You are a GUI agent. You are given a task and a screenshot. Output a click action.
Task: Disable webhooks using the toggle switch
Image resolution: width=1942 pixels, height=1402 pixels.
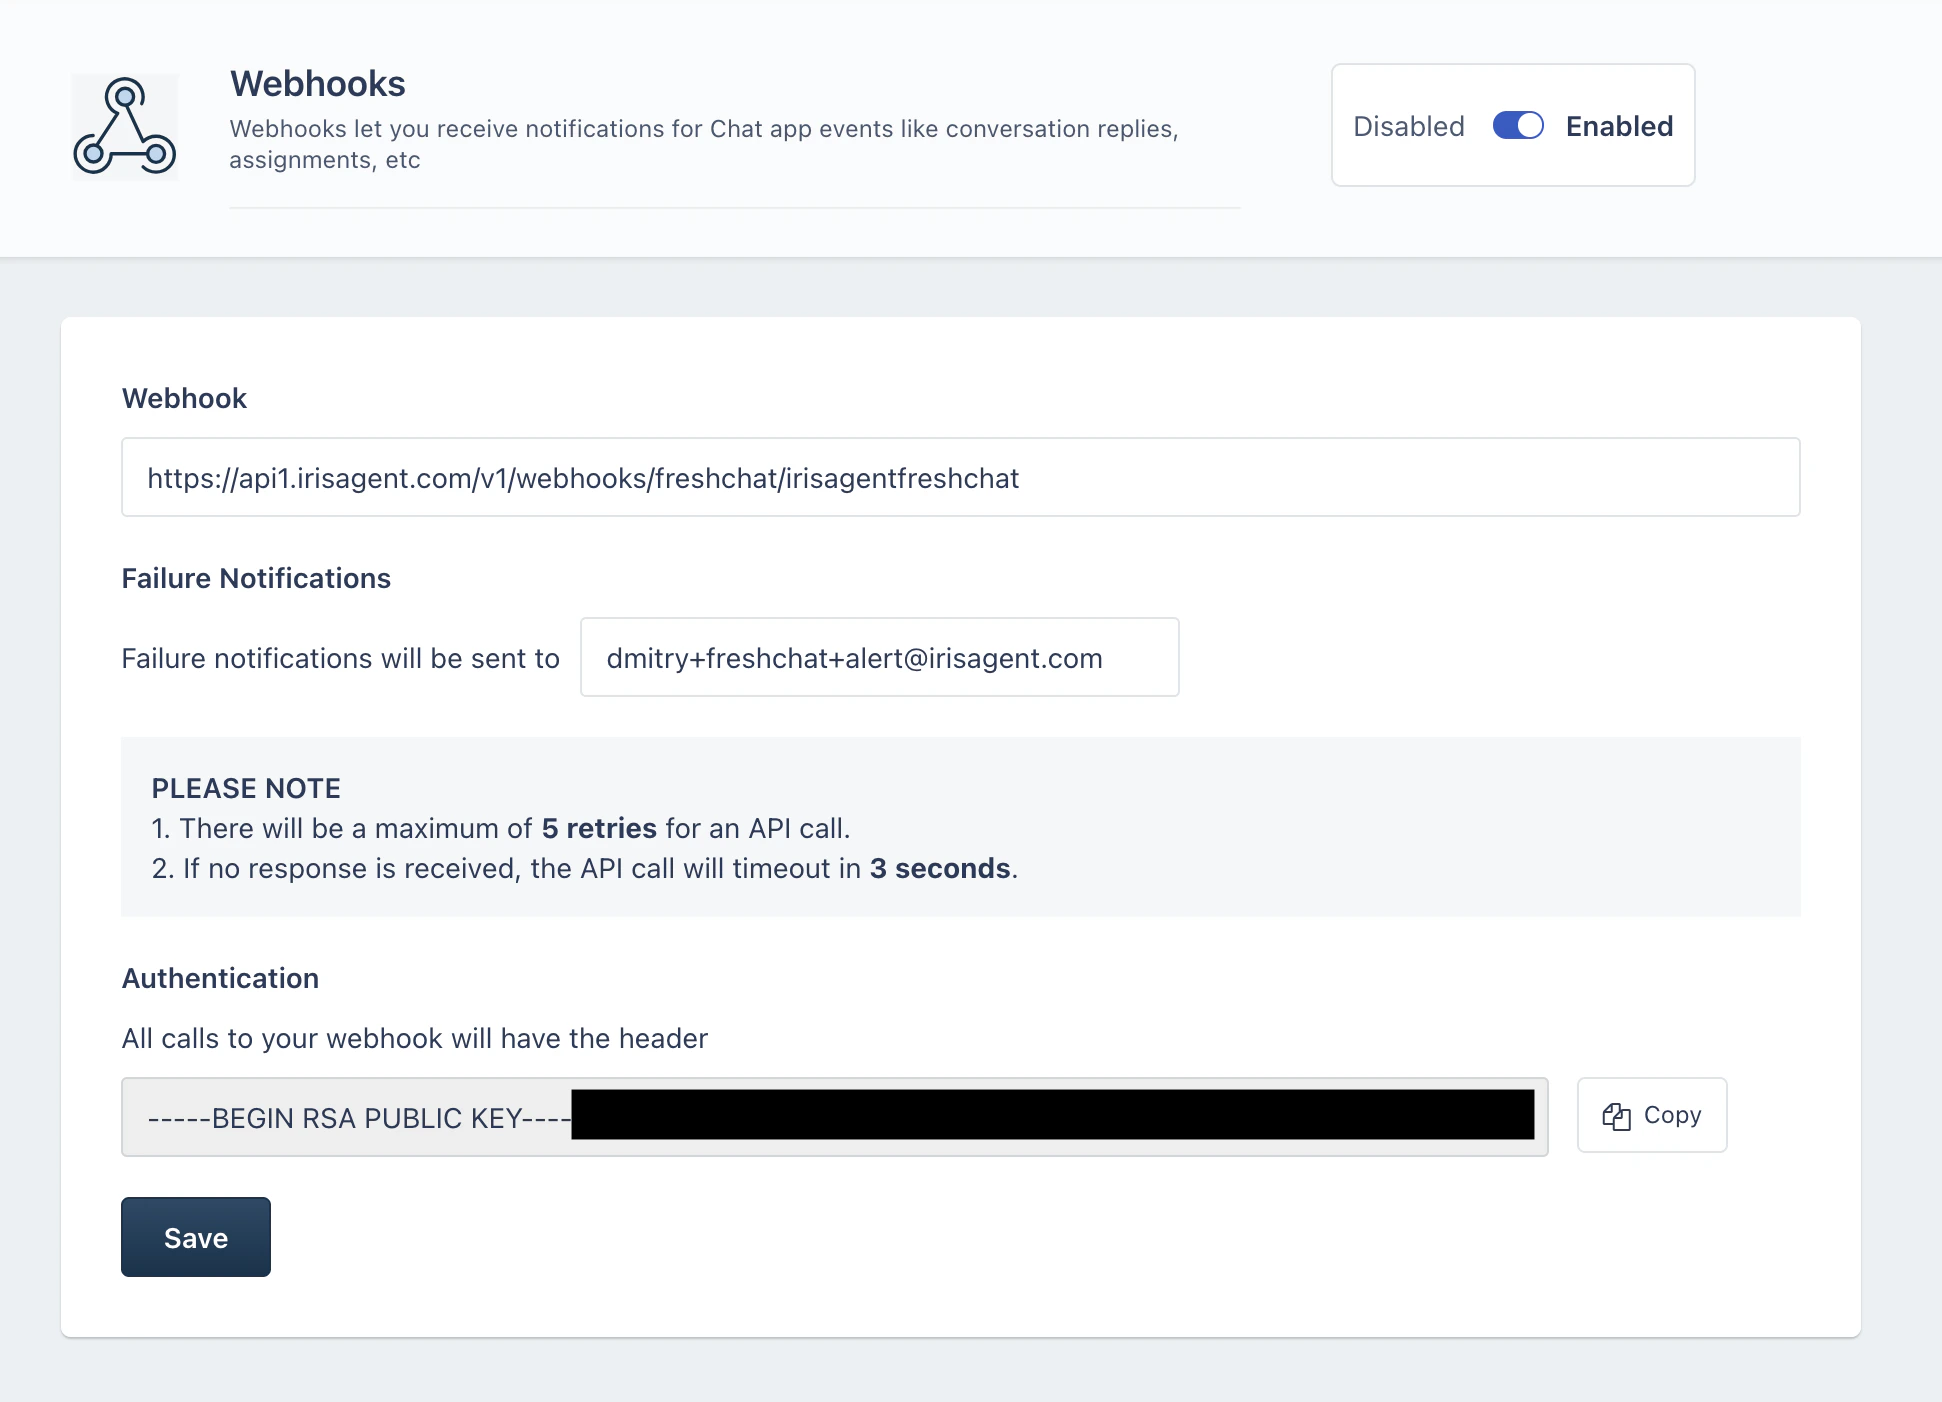tap(1517, 126)
